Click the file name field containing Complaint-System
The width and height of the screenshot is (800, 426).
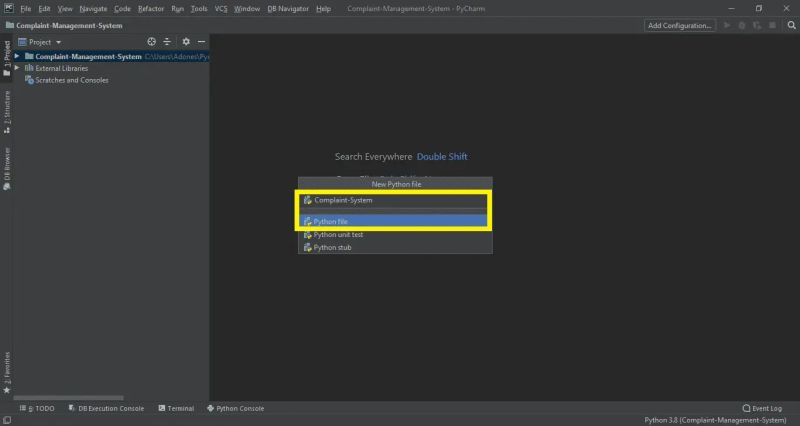click(394, 200)
